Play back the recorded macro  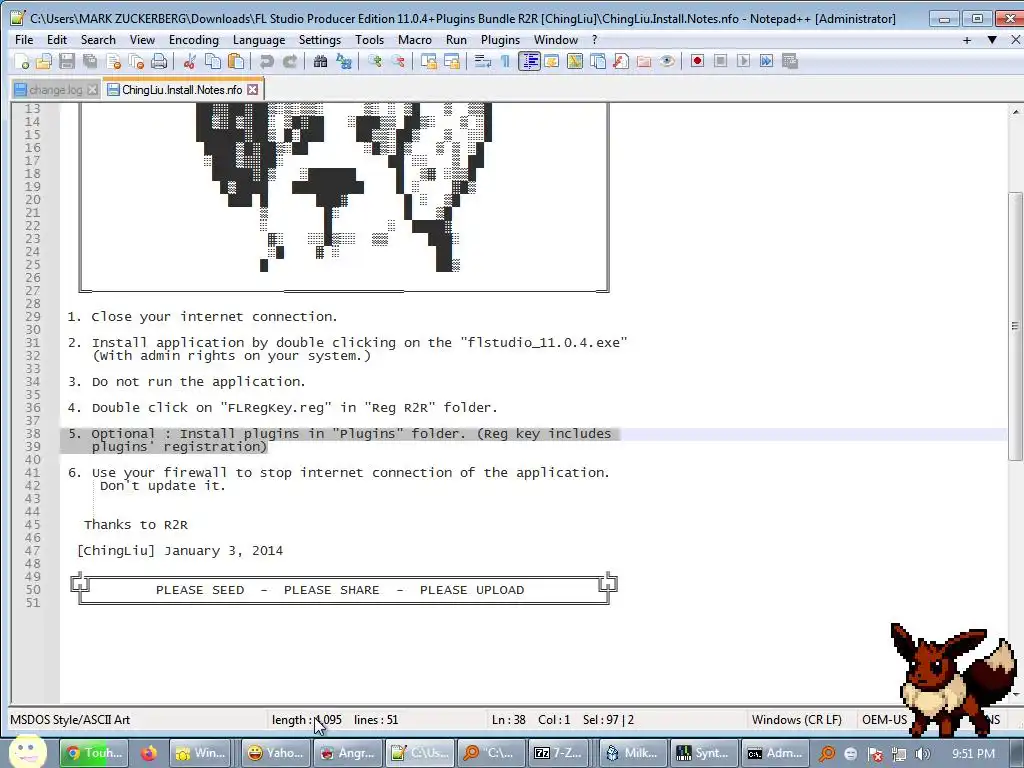coord(743,61)
